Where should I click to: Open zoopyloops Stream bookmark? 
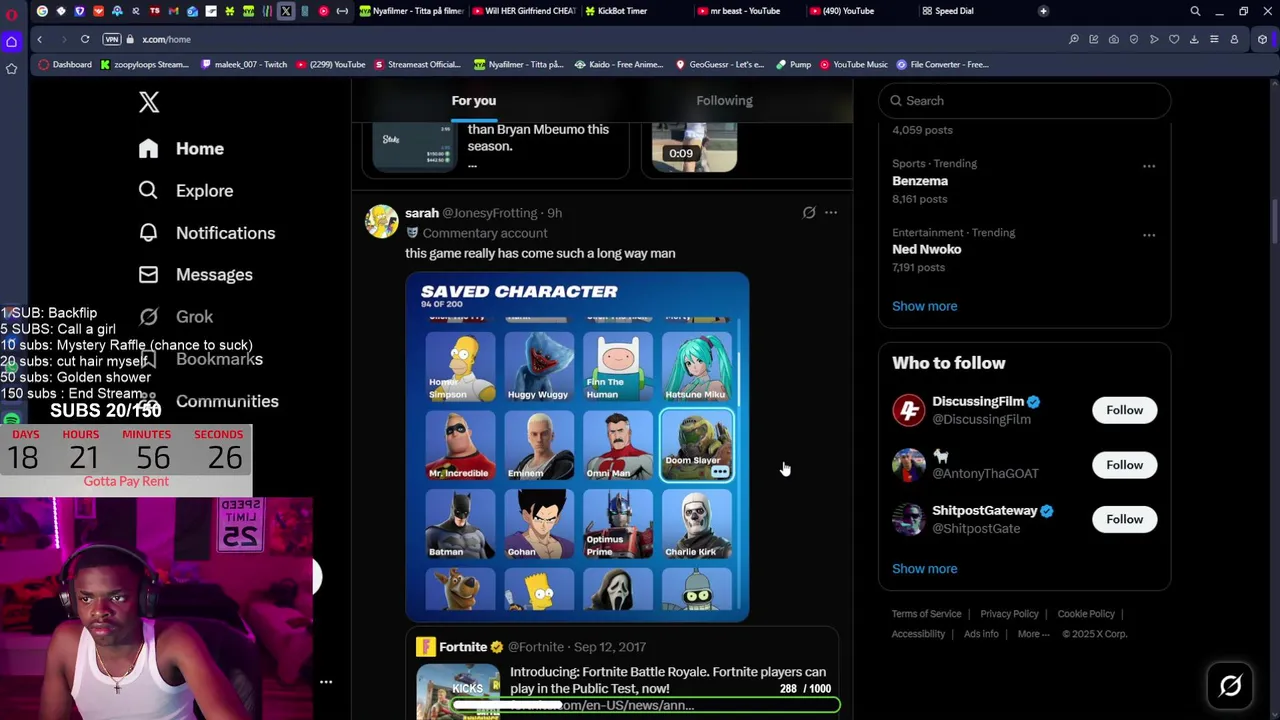[145, 64]
